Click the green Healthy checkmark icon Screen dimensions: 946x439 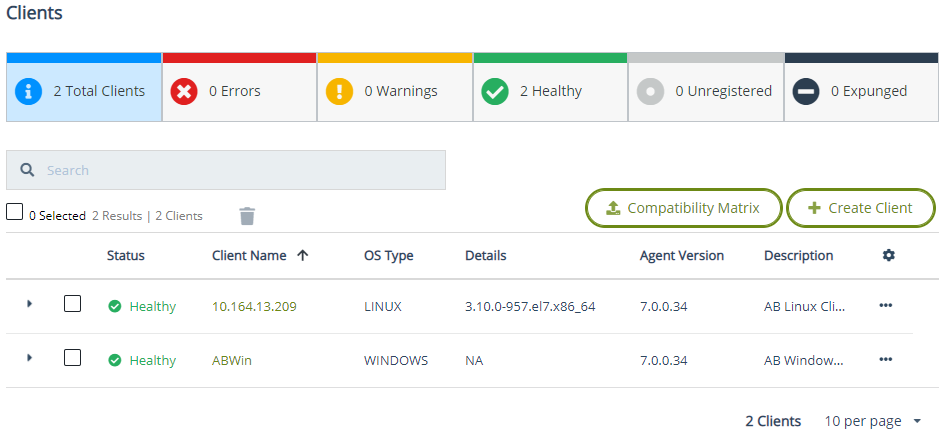(x=495, y=91)
